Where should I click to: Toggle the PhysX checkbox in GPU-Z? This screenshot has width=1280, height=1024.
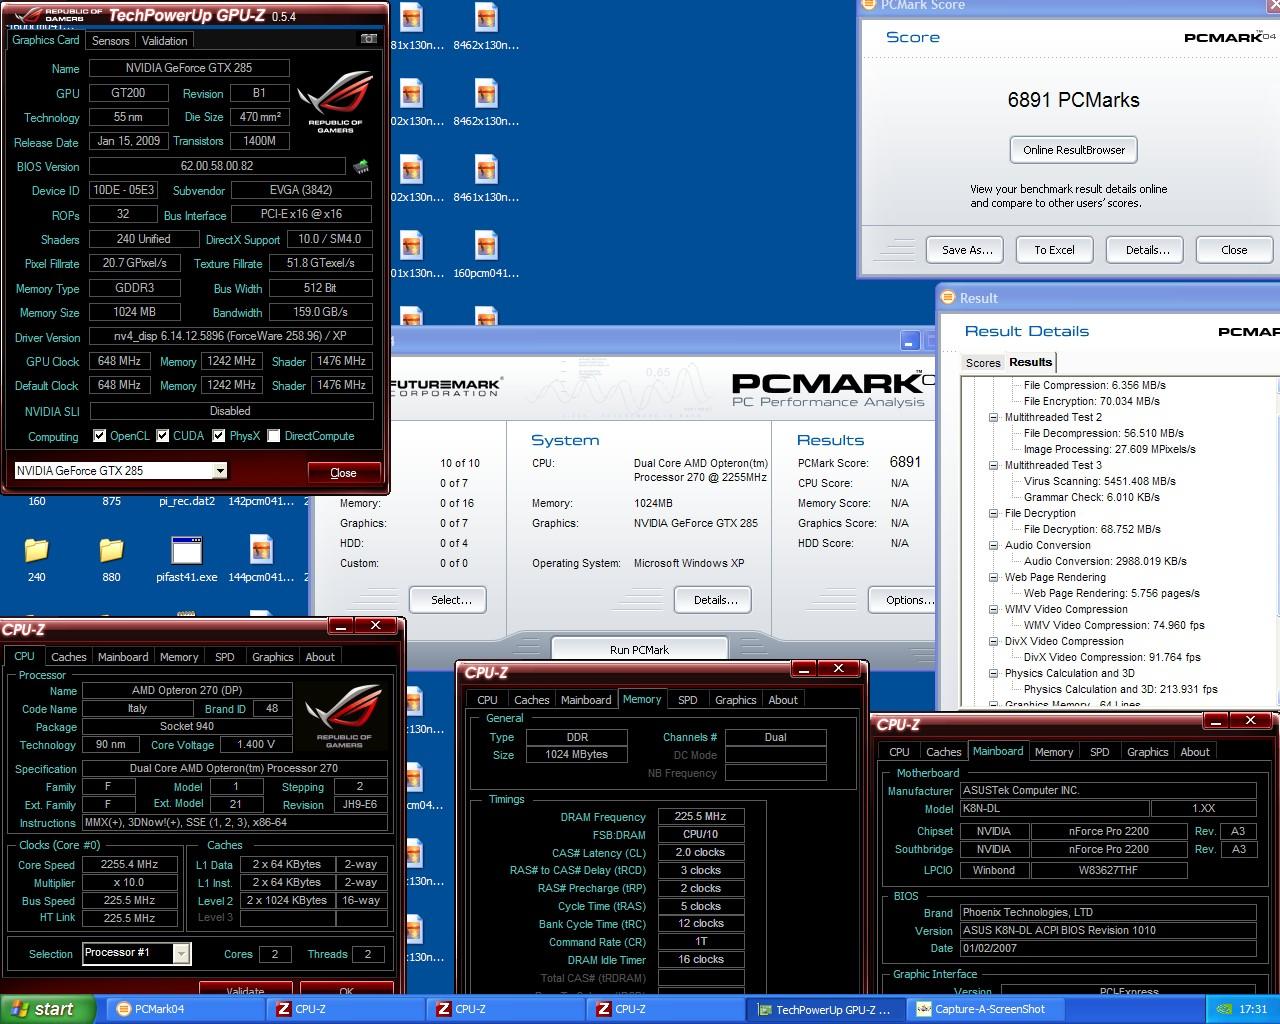pyautogui.click(x=218, y=436)
